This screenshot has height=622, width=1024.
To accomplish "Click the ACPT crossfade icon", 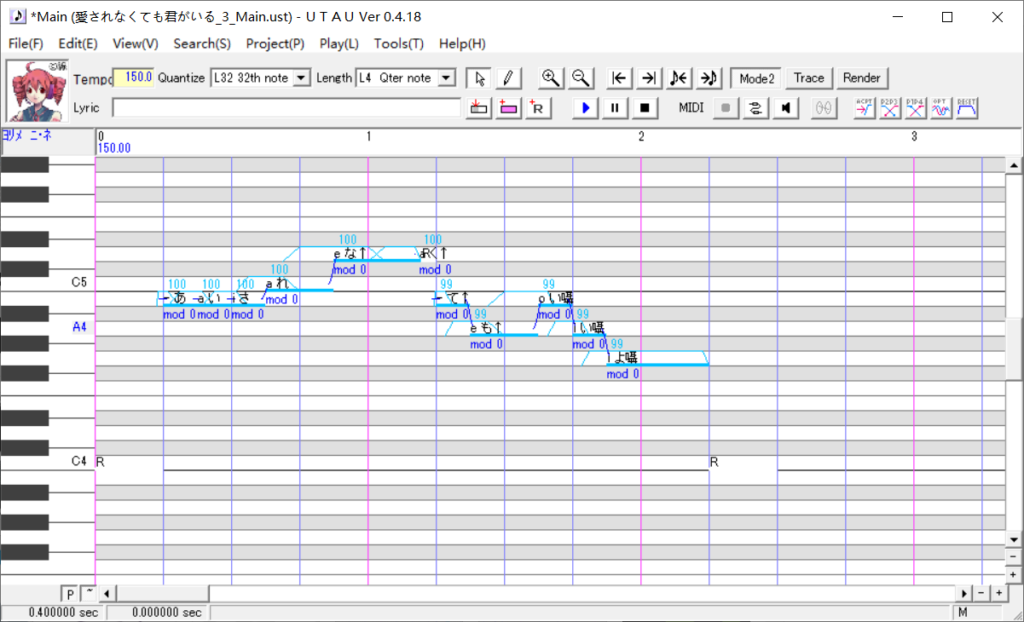I will [x=863, y=108].
